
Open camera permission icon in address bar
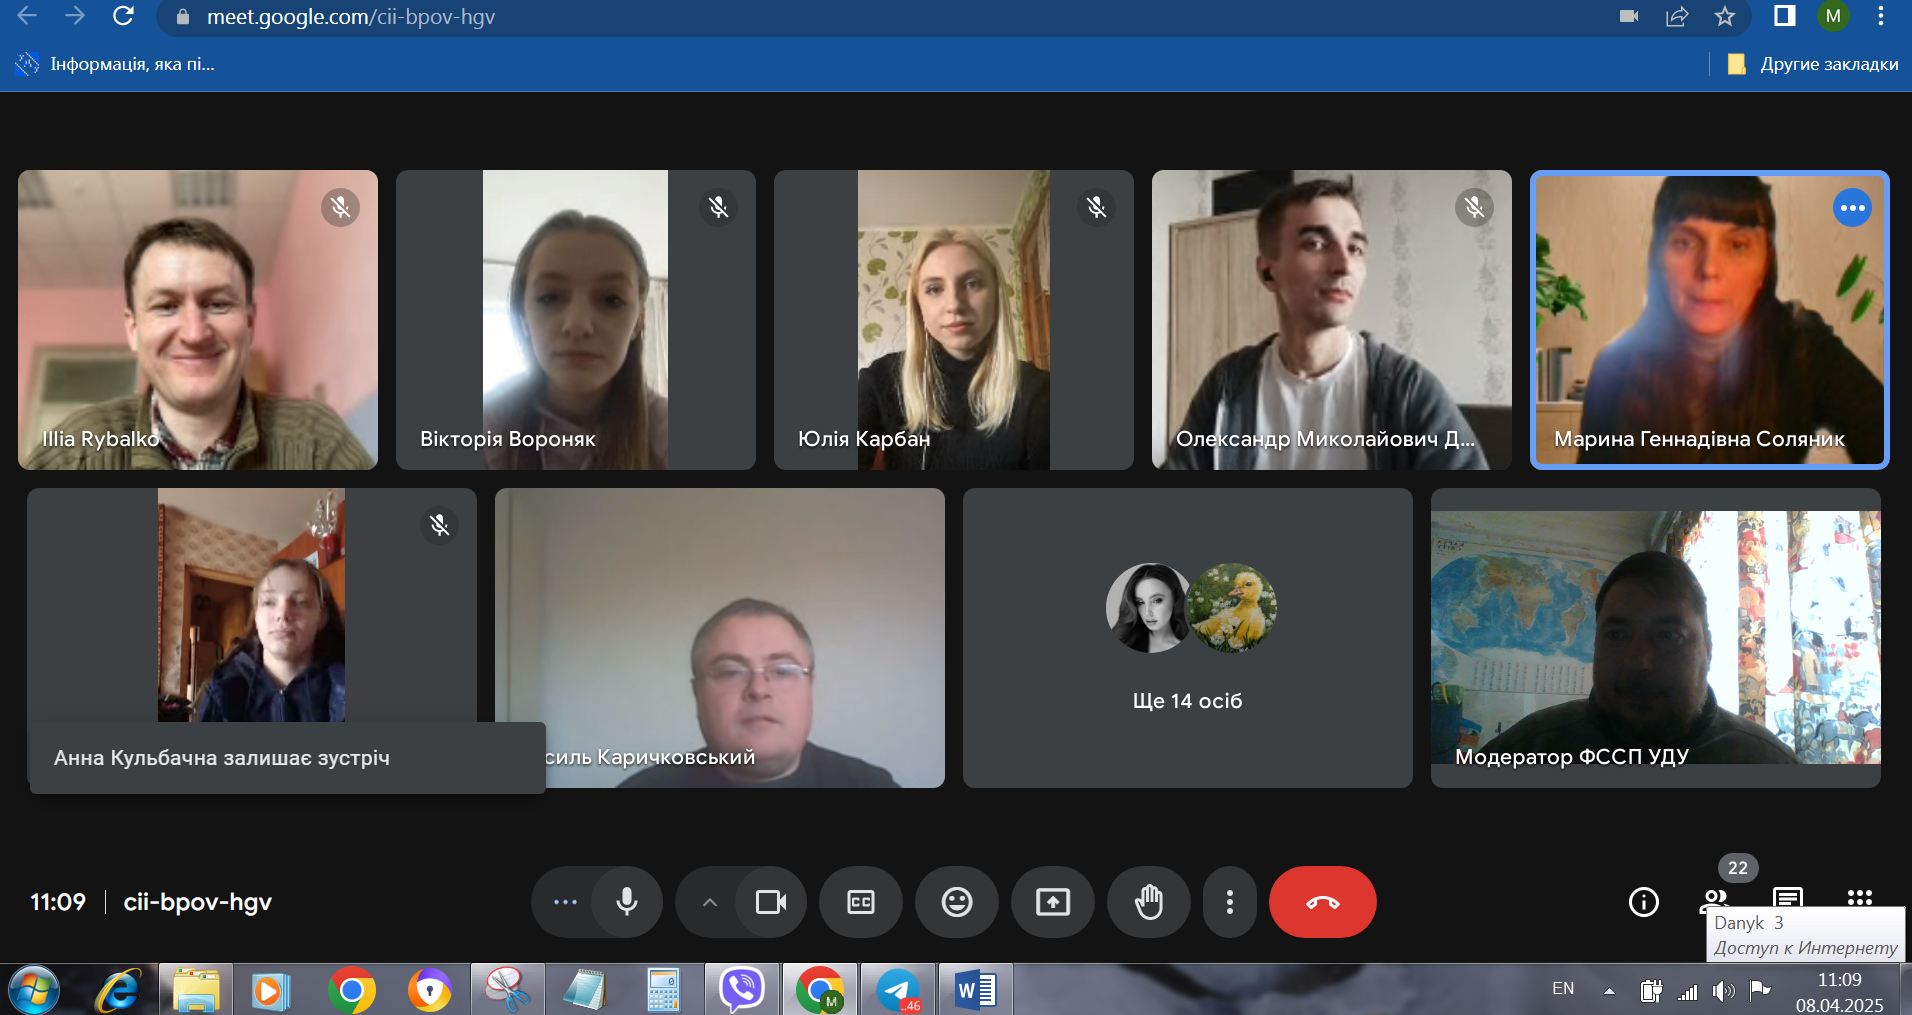click(x=1629, y=16)
